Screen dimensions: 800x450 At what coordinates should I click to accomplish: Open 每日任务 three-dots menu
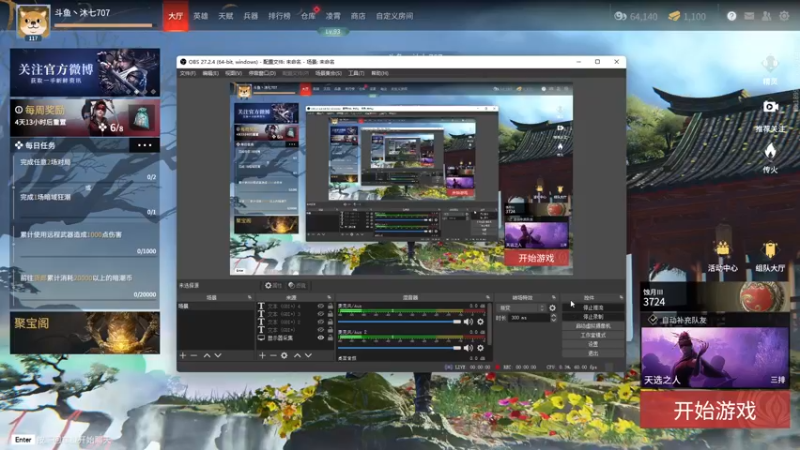pos(145,145)
